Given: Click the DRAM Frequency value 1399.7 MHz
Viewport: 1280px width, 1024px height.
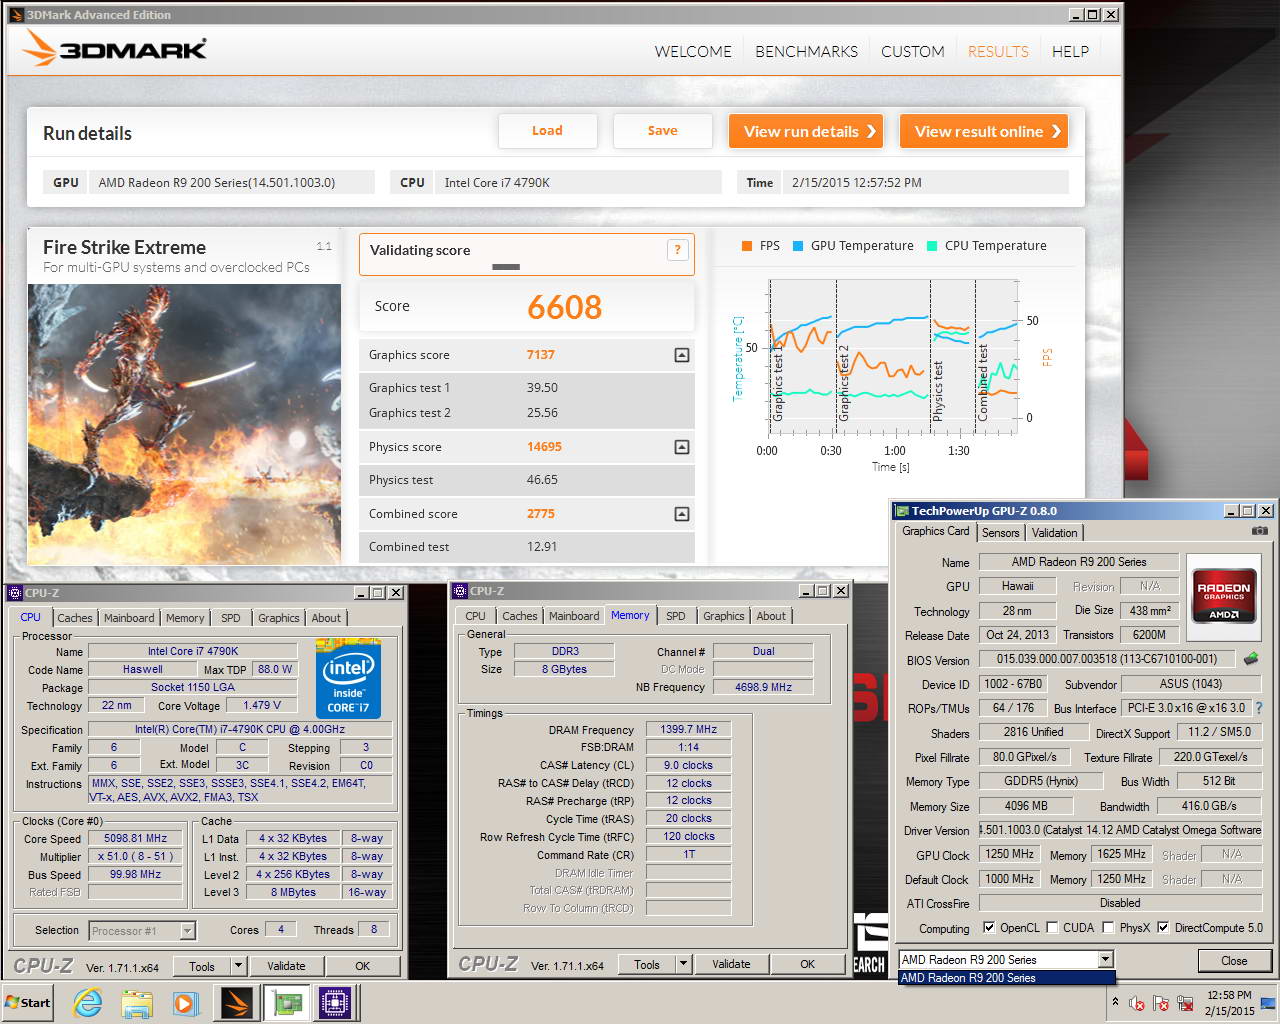Looking at the screenshot, I should click(688, 730).
